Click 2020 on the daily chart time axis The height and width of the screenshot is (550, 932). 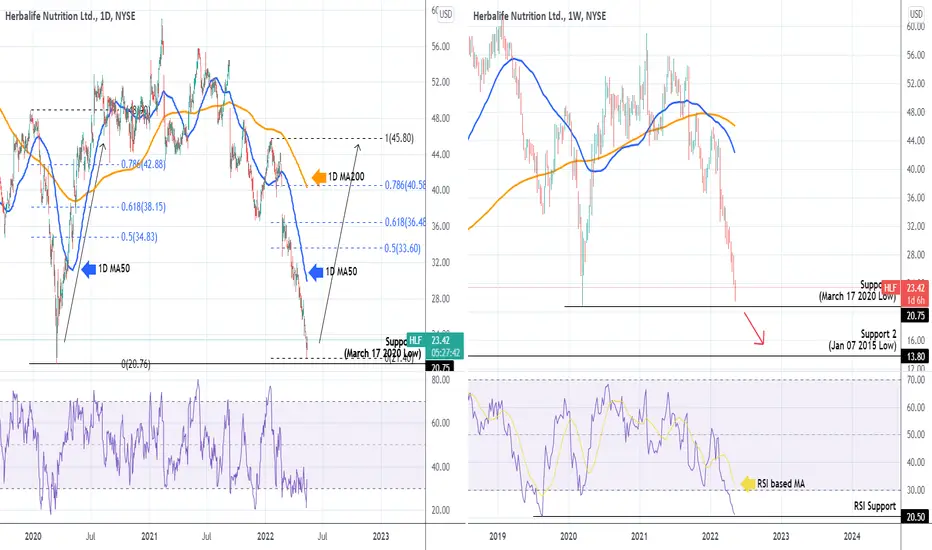(x=33, y=536)
